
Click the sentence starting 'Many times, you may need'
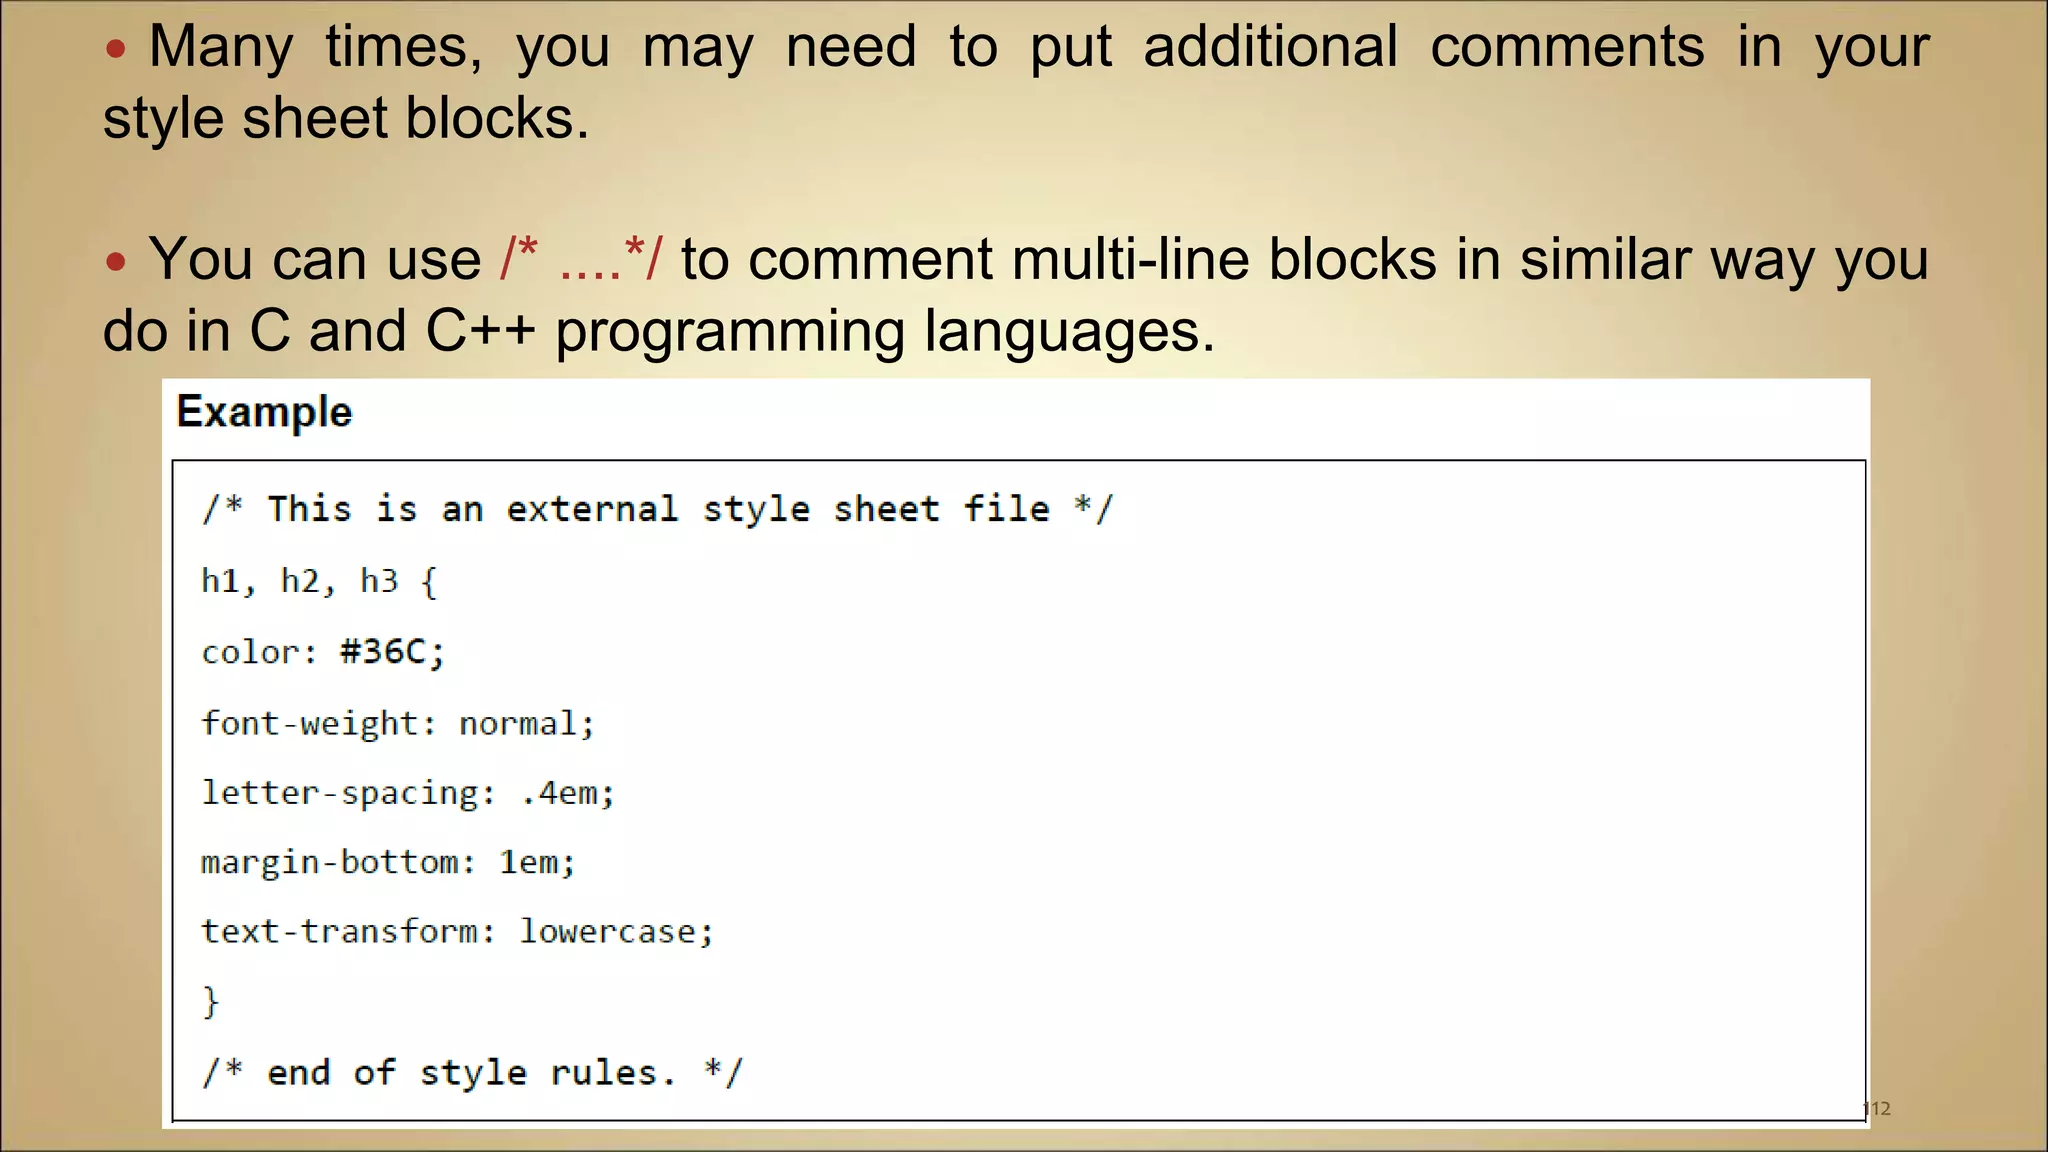point(1016,82)
